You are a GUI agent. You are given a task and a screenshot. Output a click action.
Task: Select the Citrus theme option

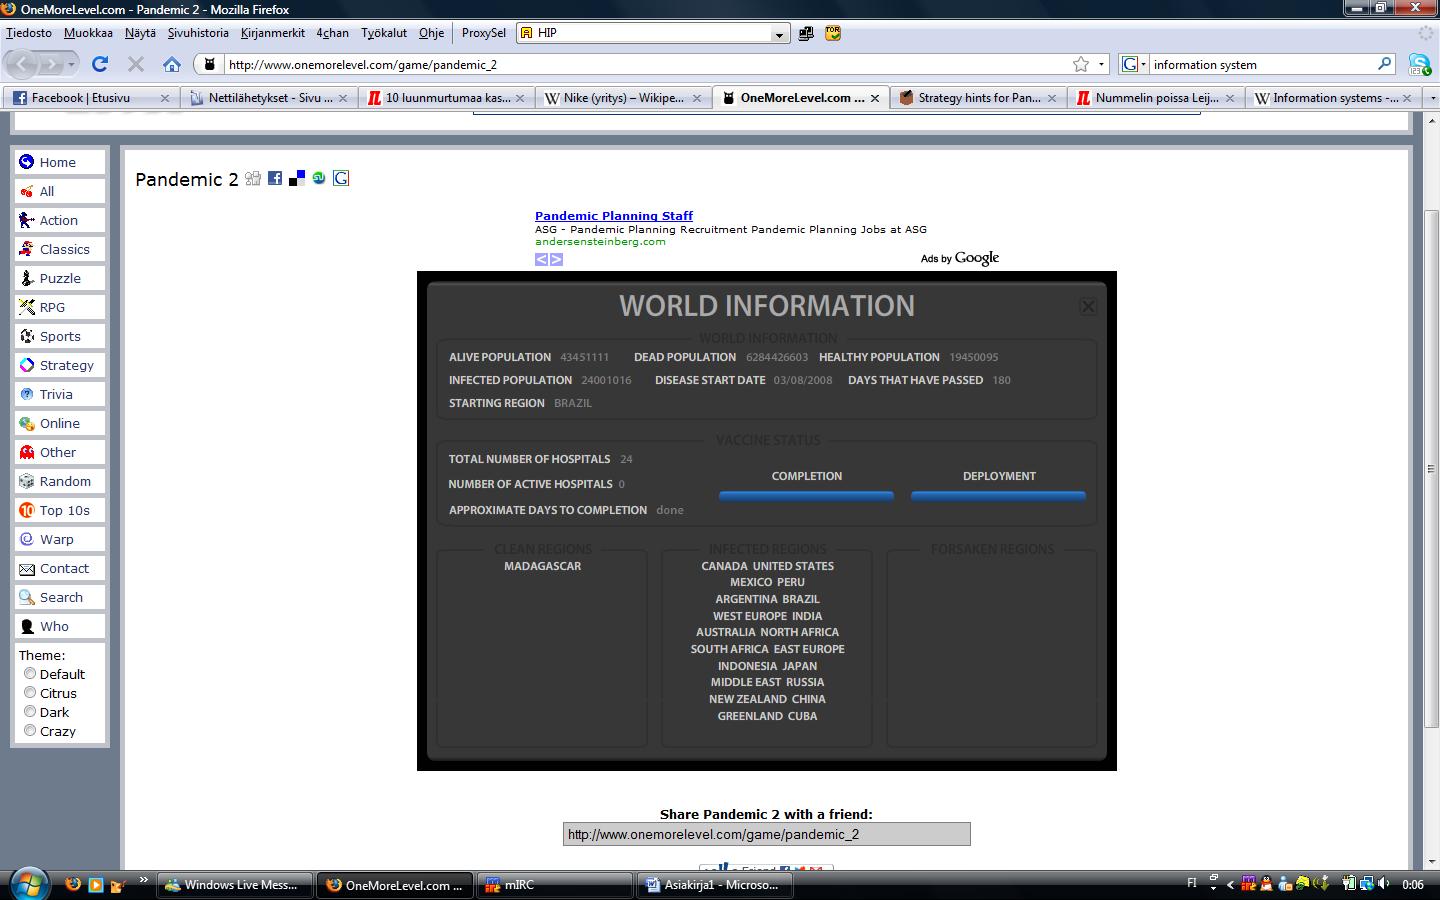(30, 693)
